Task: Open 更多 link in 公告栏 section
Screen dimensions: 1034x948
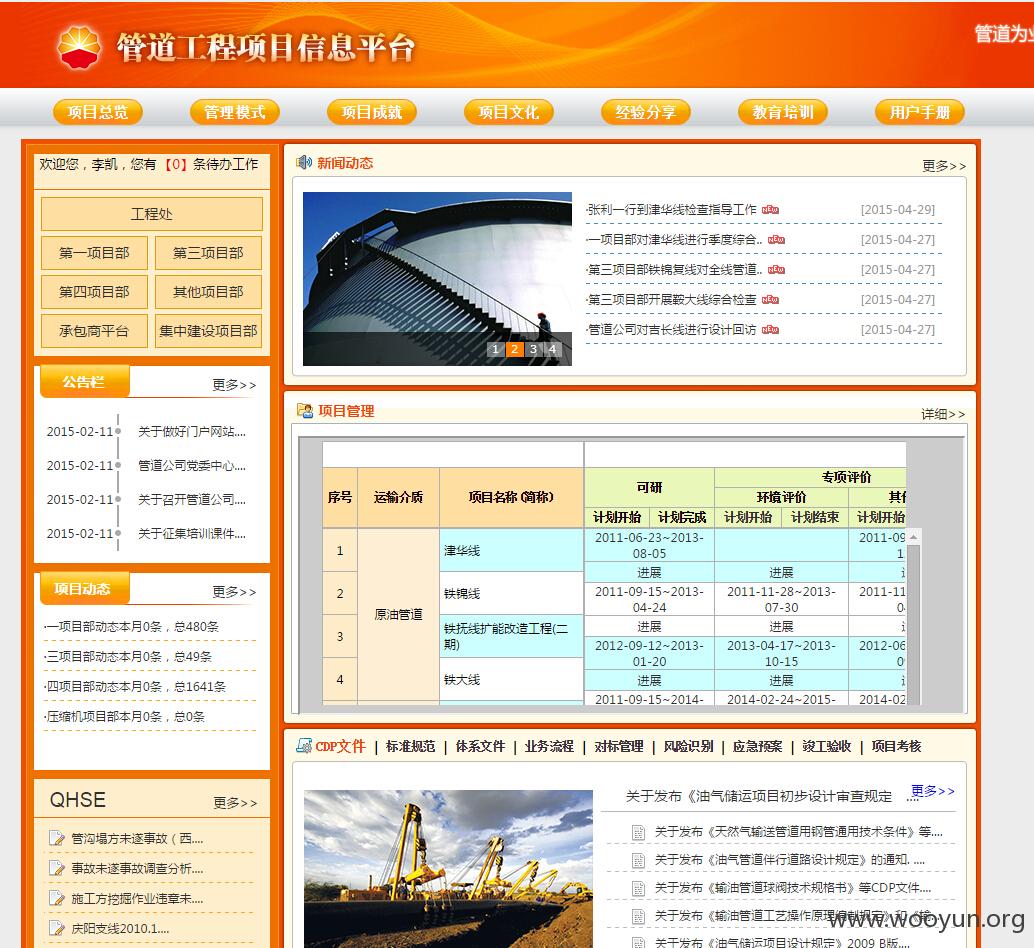Action: click(x=234, y=385)
